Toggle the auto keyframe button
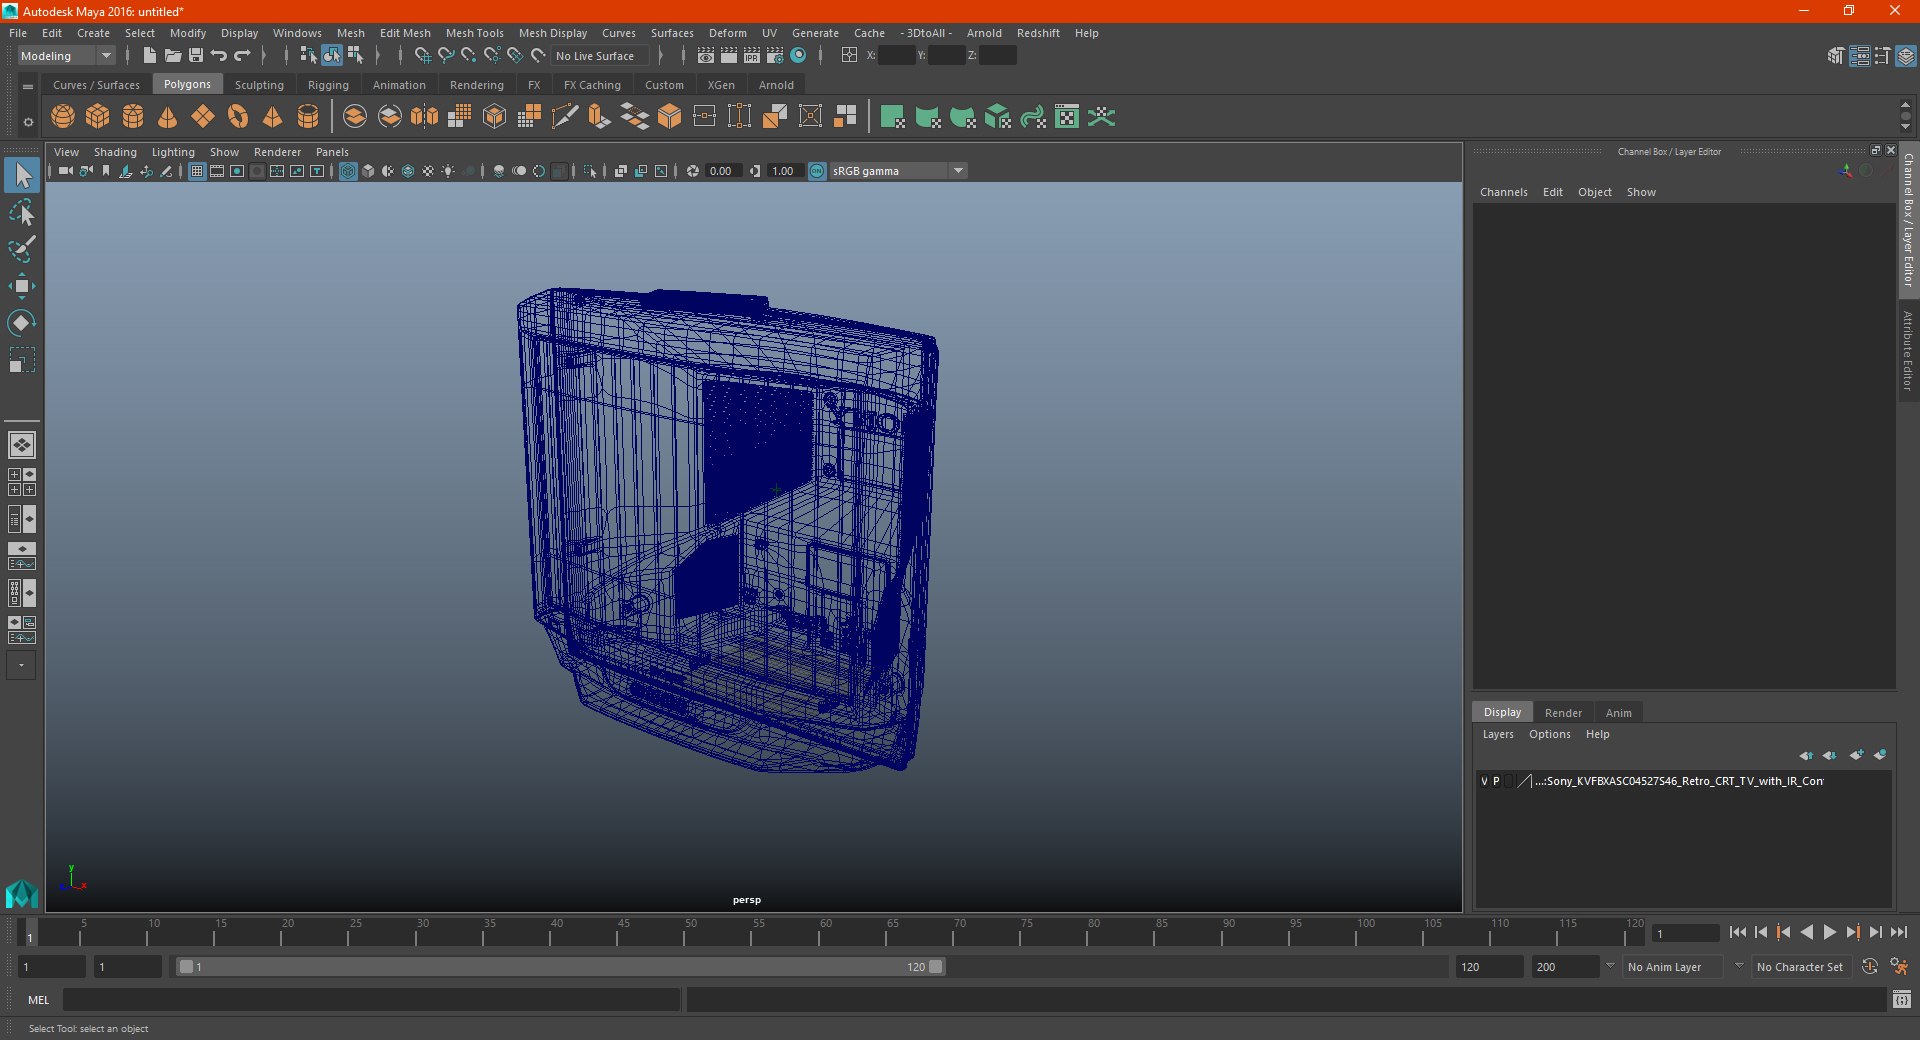The width and height of the screenshot is (1920, 1040). [x=1869, y=967]
